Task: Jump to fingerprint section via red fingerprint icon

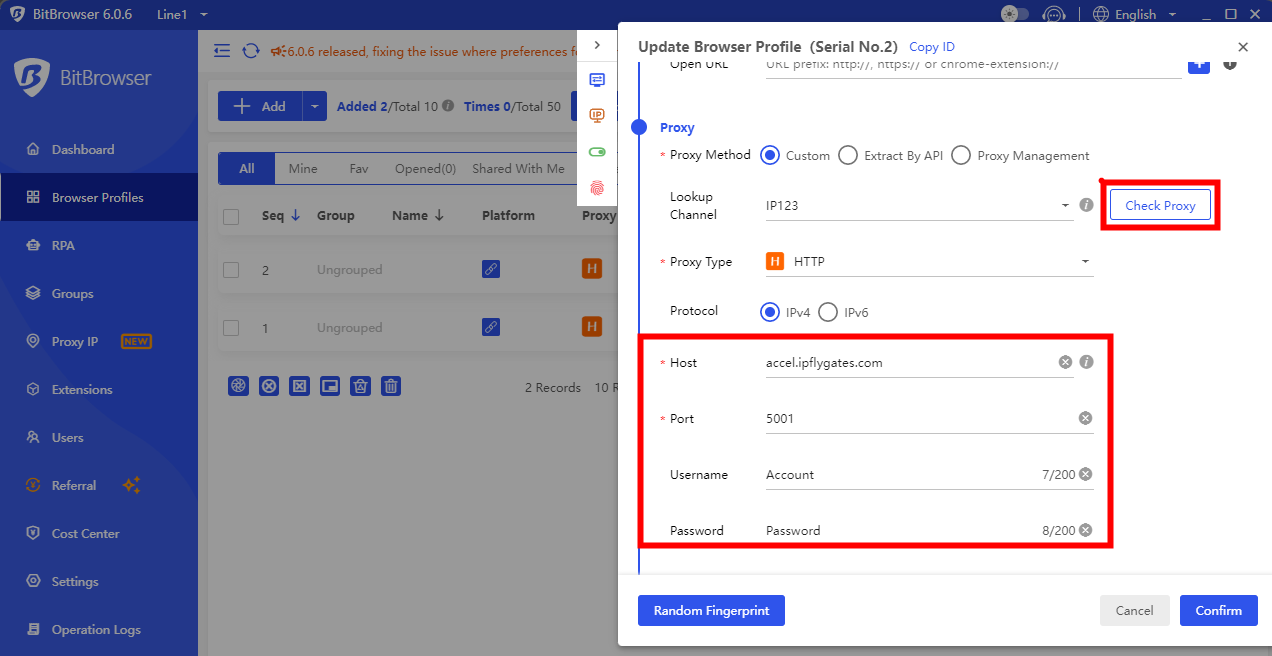Action: (597, 187)
